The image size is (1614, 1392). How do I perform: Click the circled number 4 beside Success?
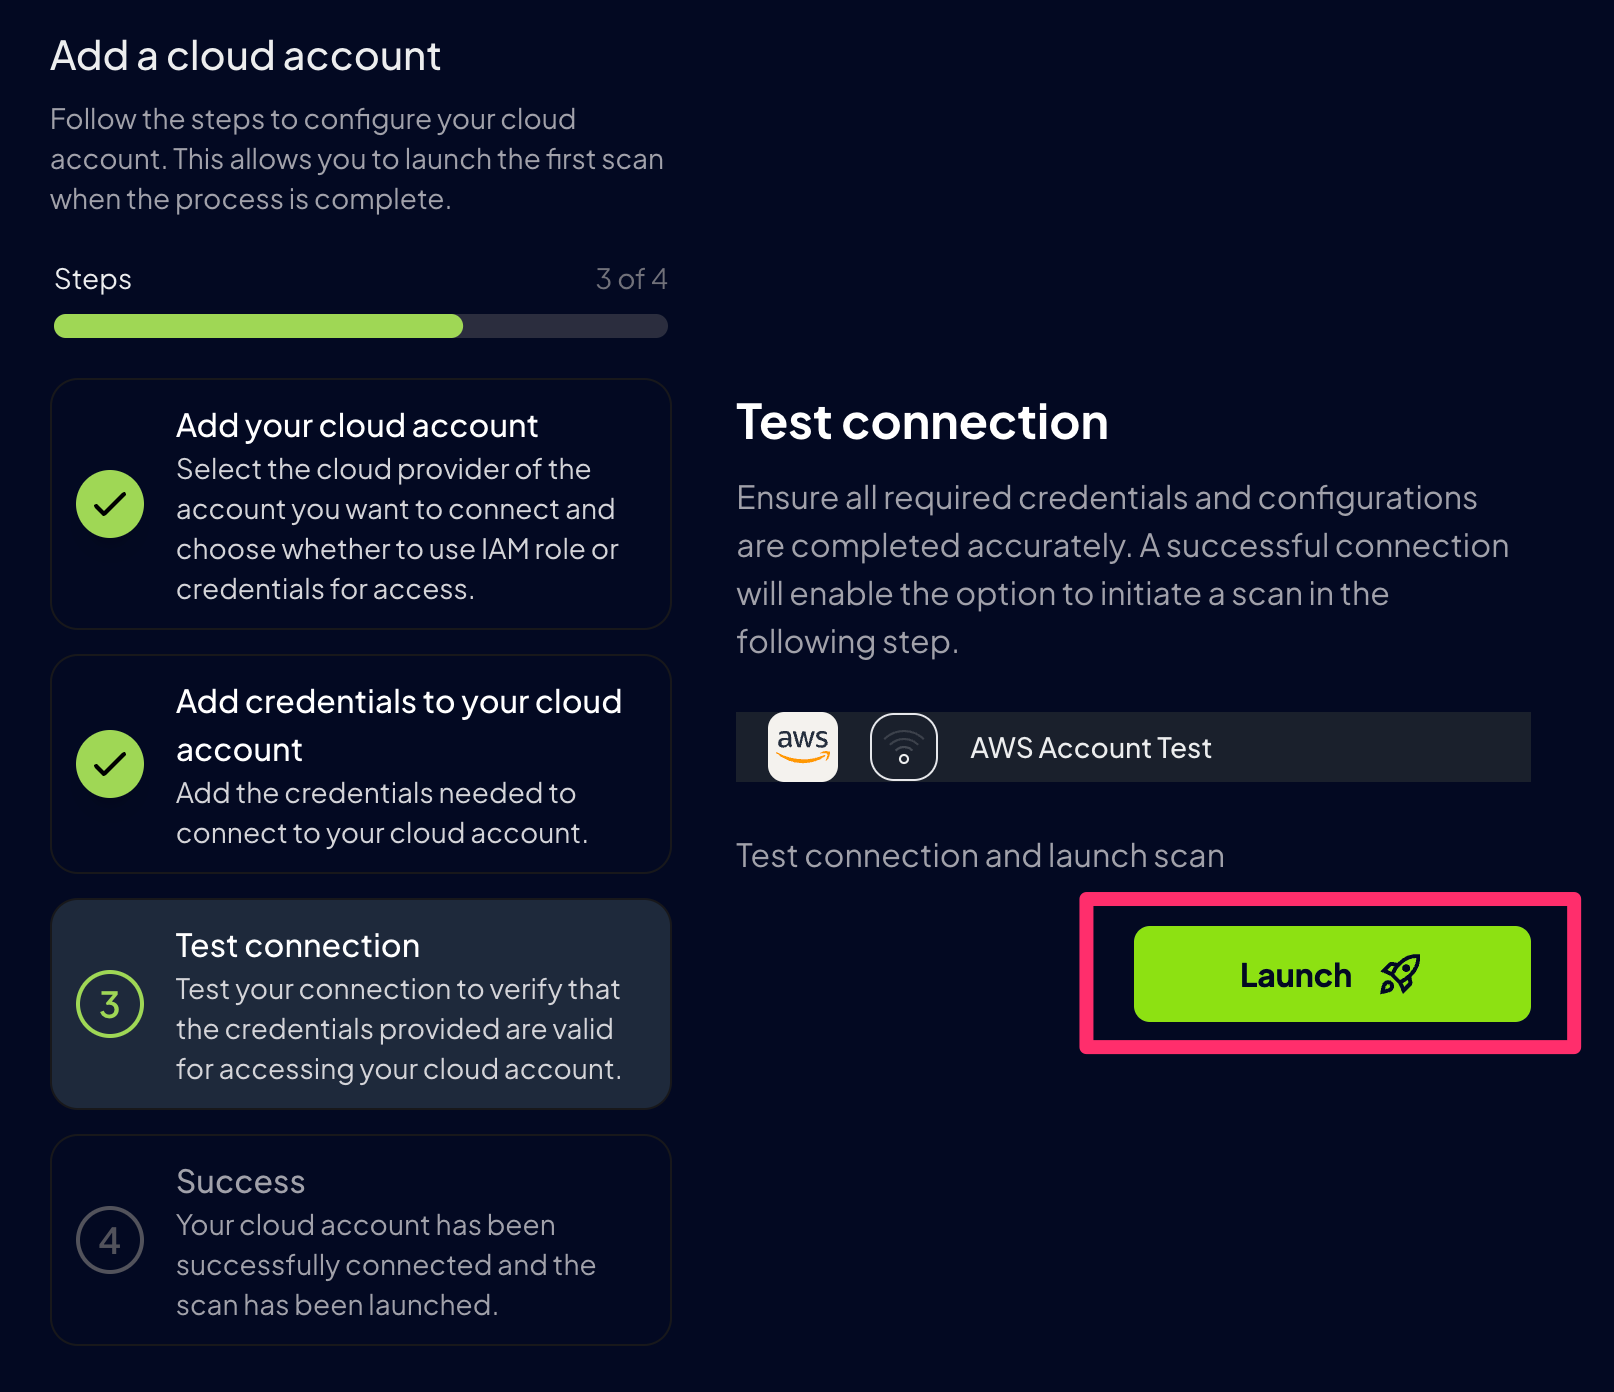tap(110, 1240)
